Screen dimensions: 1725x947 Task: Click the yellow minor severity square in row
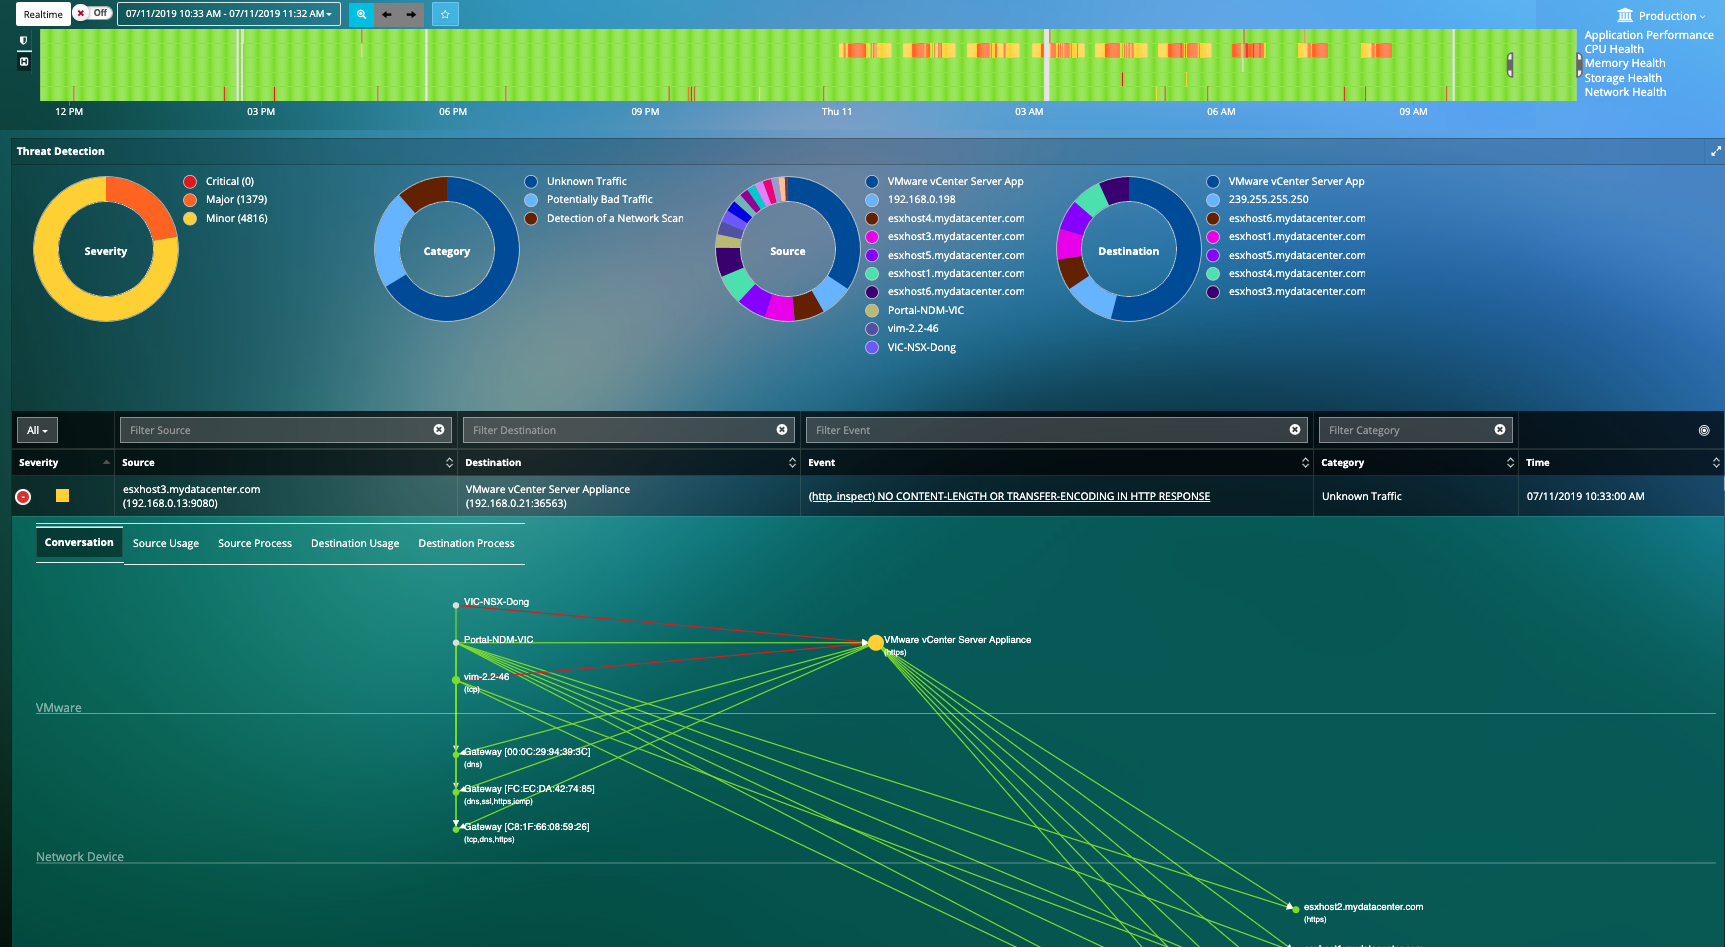tap(62, 496)
